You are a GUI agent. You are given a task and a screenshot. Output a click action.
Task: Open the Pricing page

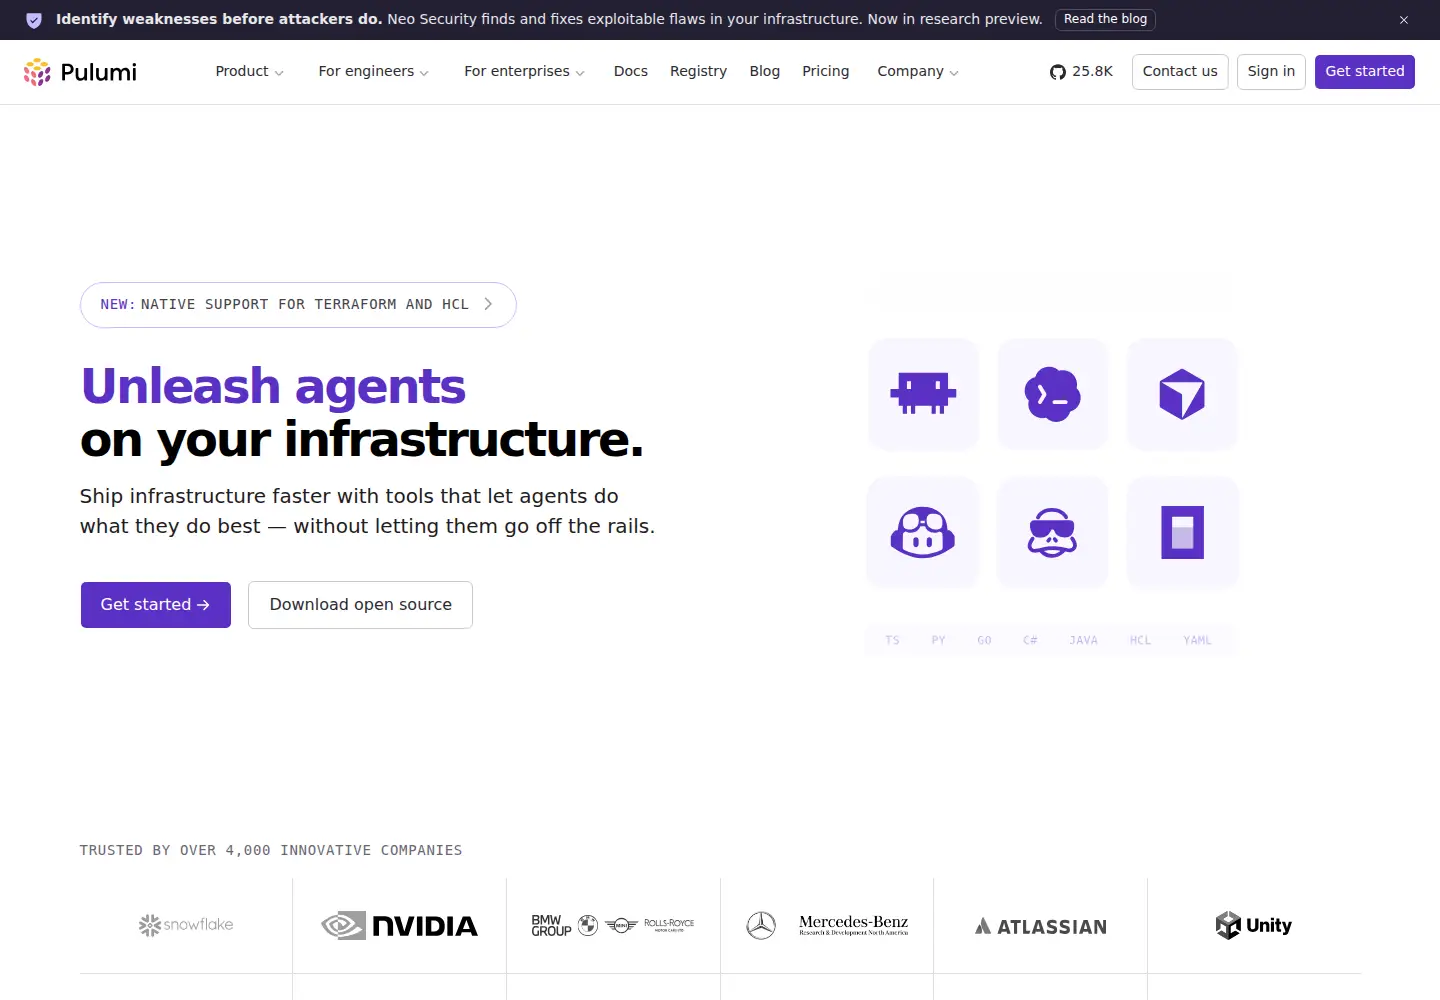tap(826, 72)
